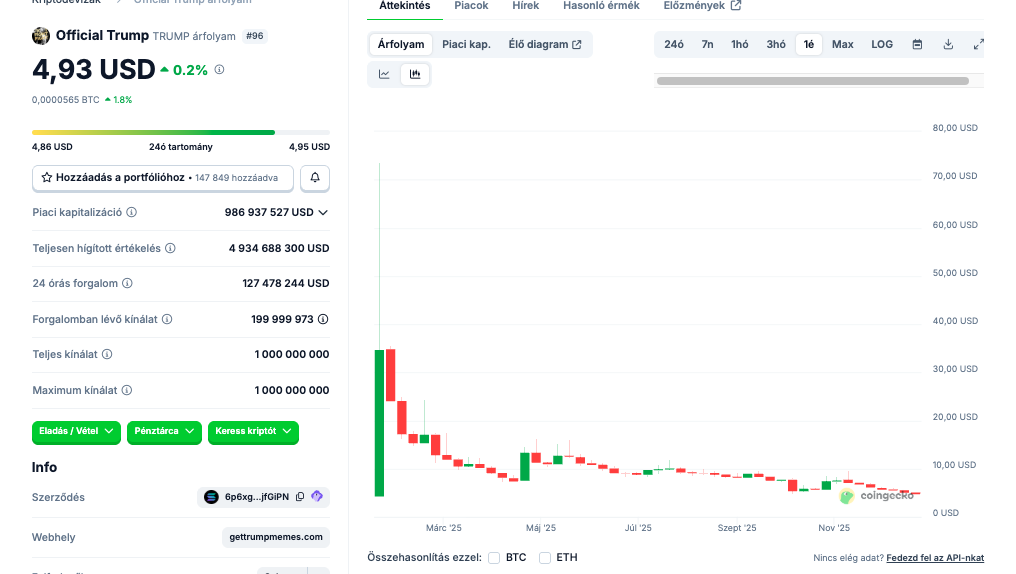Click info icon next to Teljes kínálat

107,354
